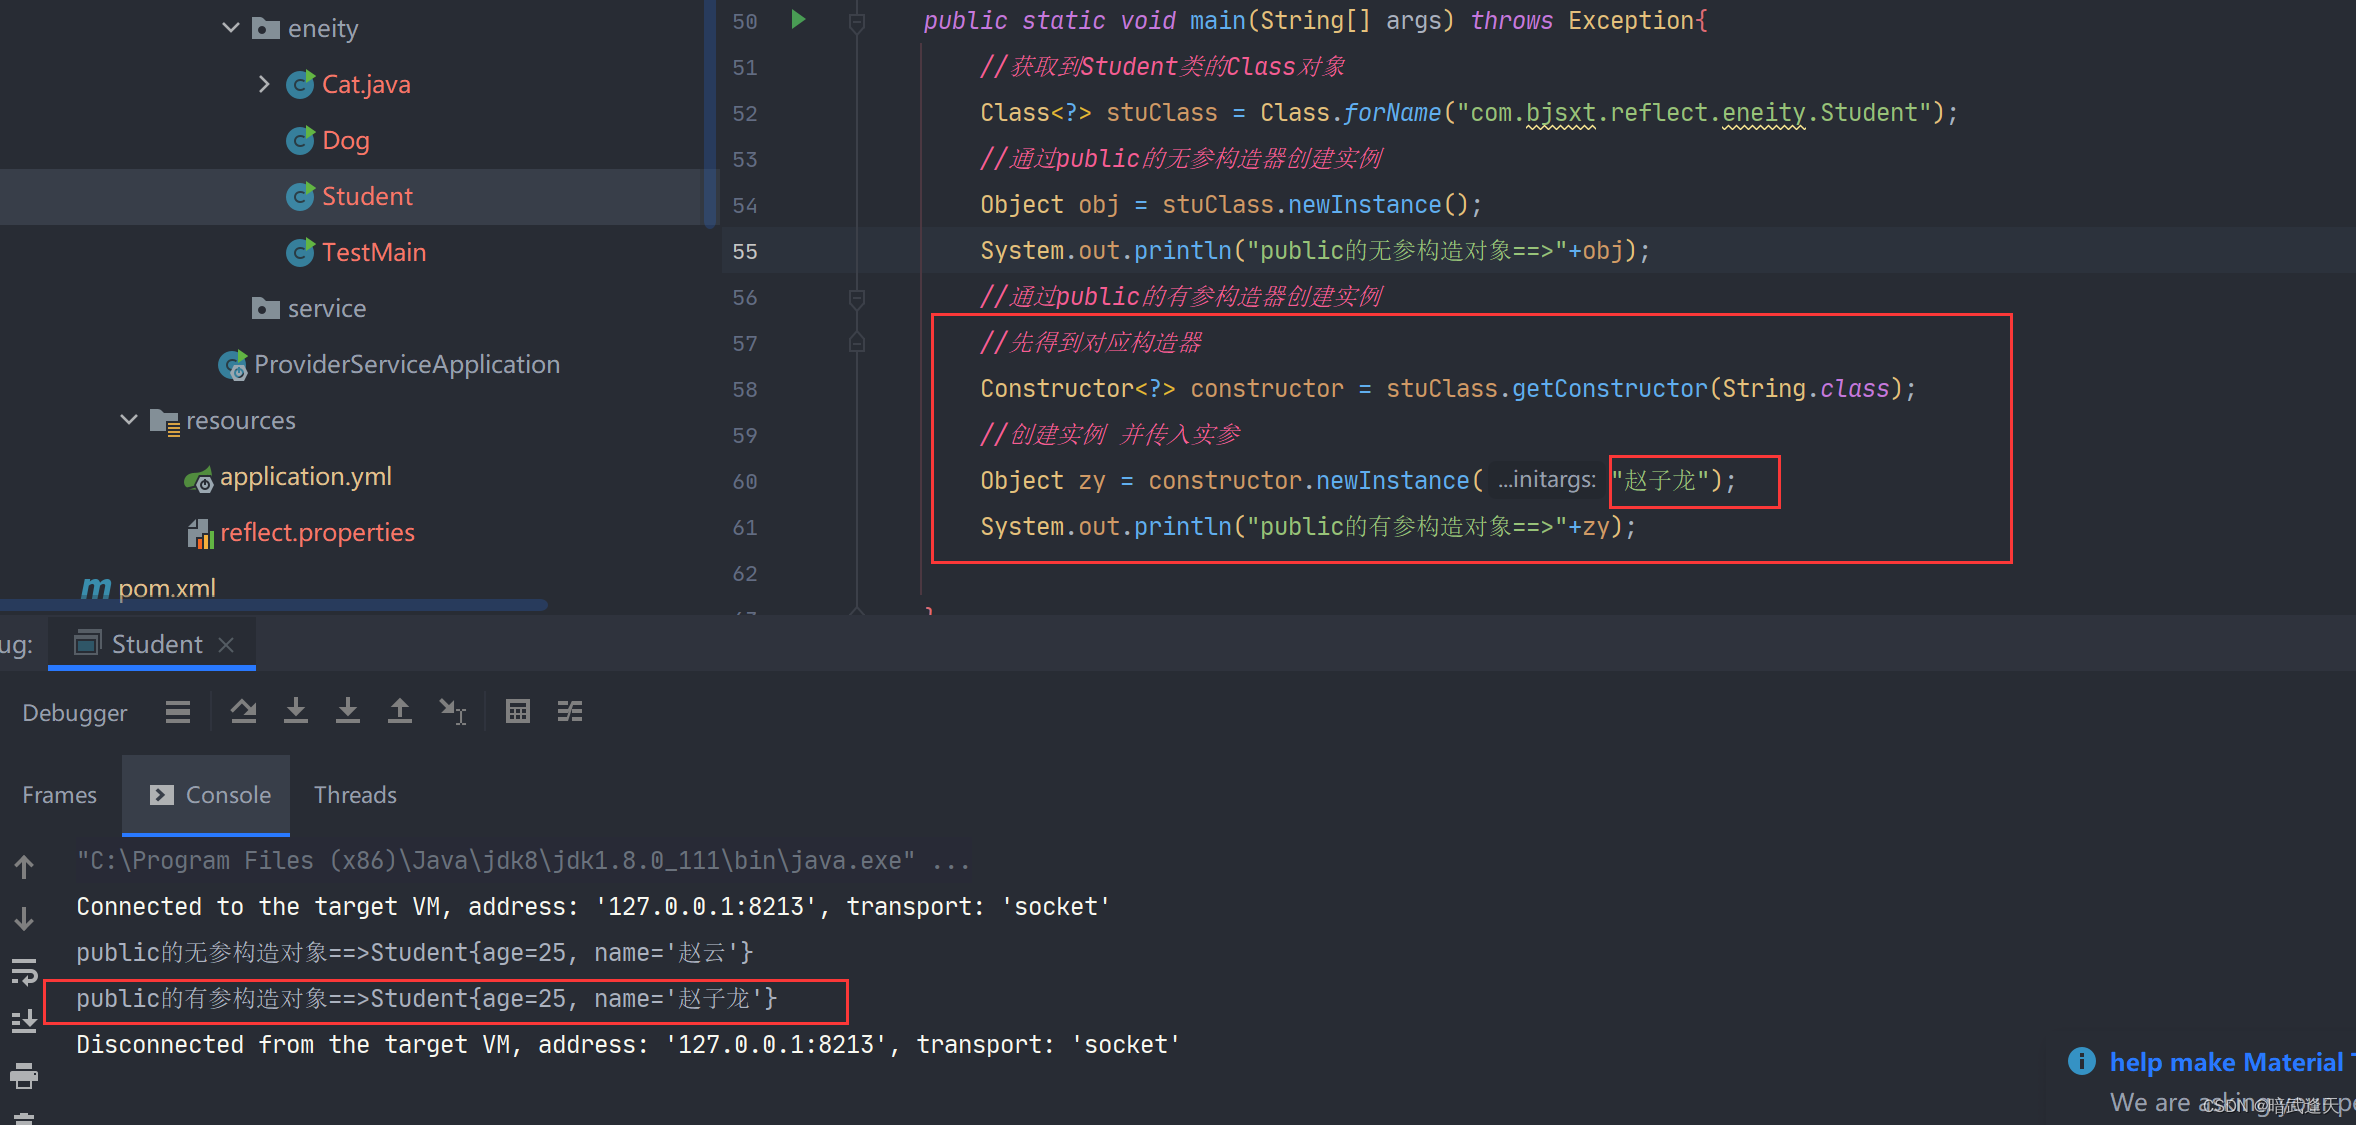The width and height of the screenshot is (2356, 1125).
Task: Close the Student debug session tab
Action: tap(227, 645)
